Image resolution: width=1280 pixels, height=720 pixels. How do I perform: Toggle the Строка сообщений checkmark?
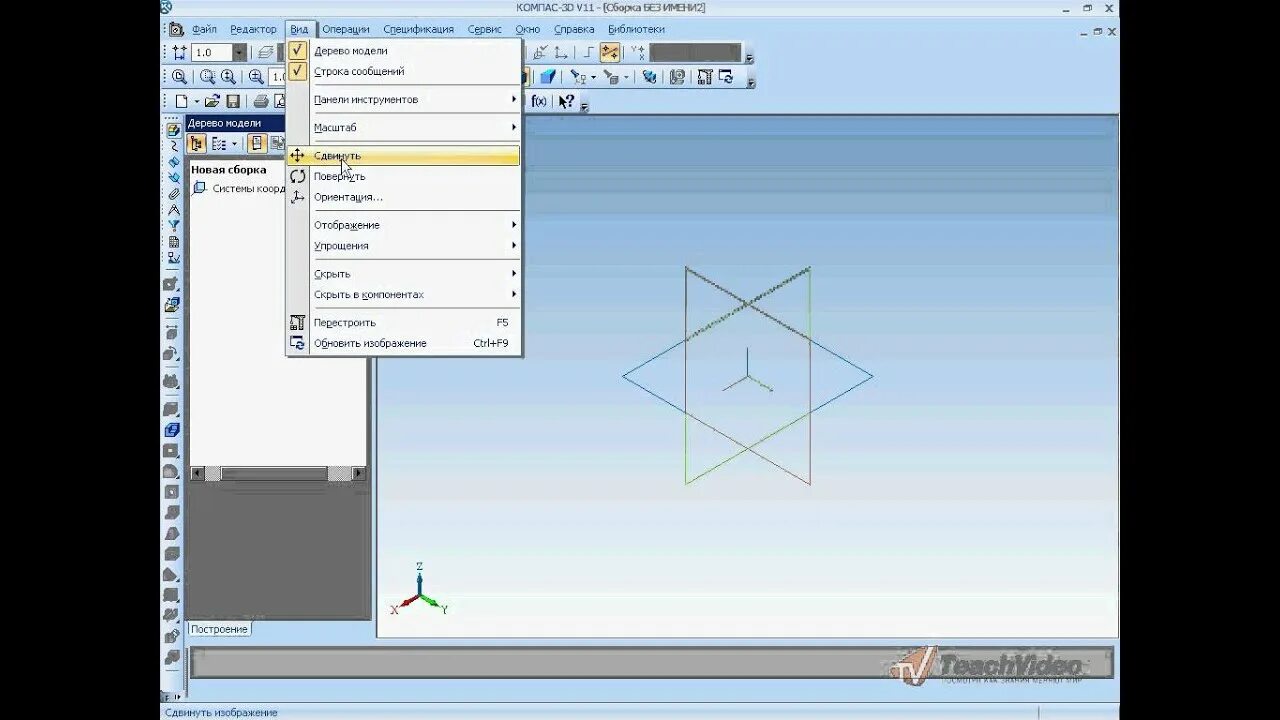tap(297, 71)
